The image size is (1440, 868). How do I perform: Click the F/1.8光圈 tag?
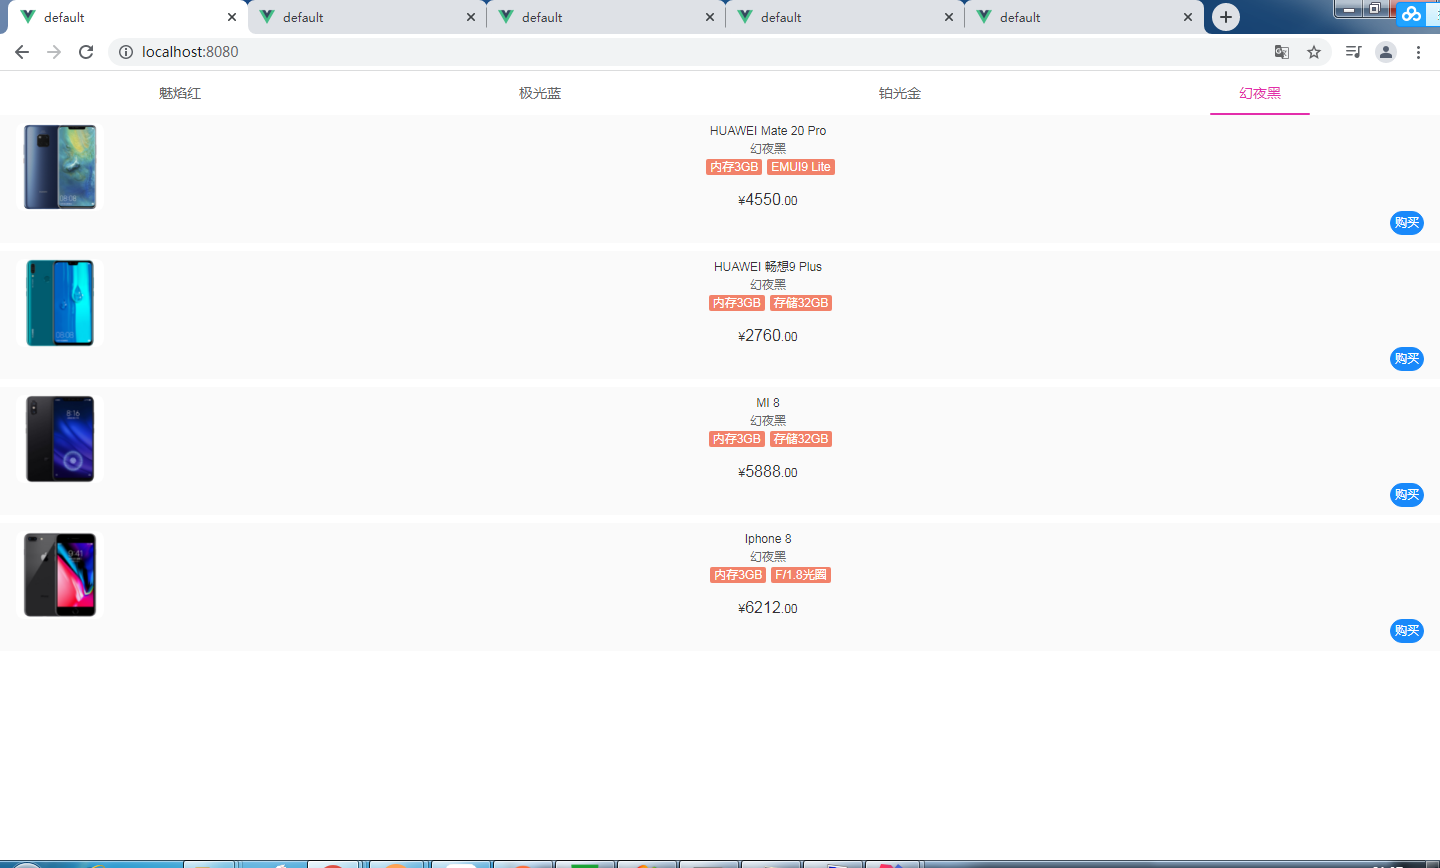[801, 575]
